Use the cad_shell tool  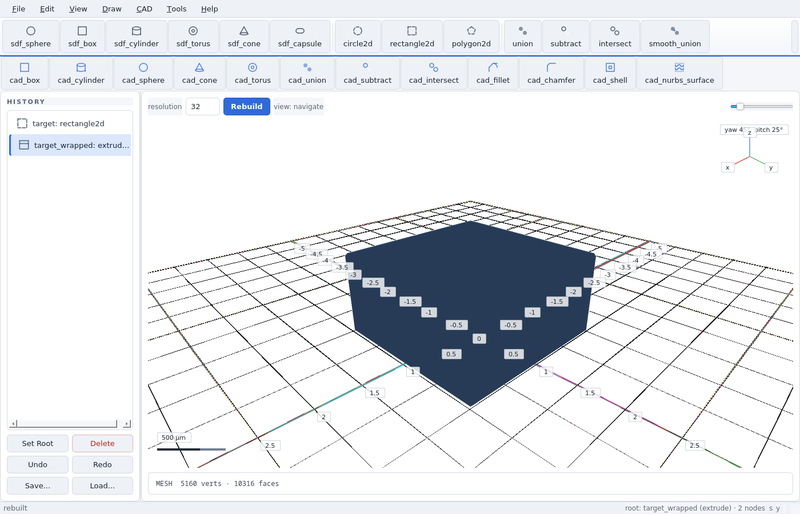click(x=610, y=74)
